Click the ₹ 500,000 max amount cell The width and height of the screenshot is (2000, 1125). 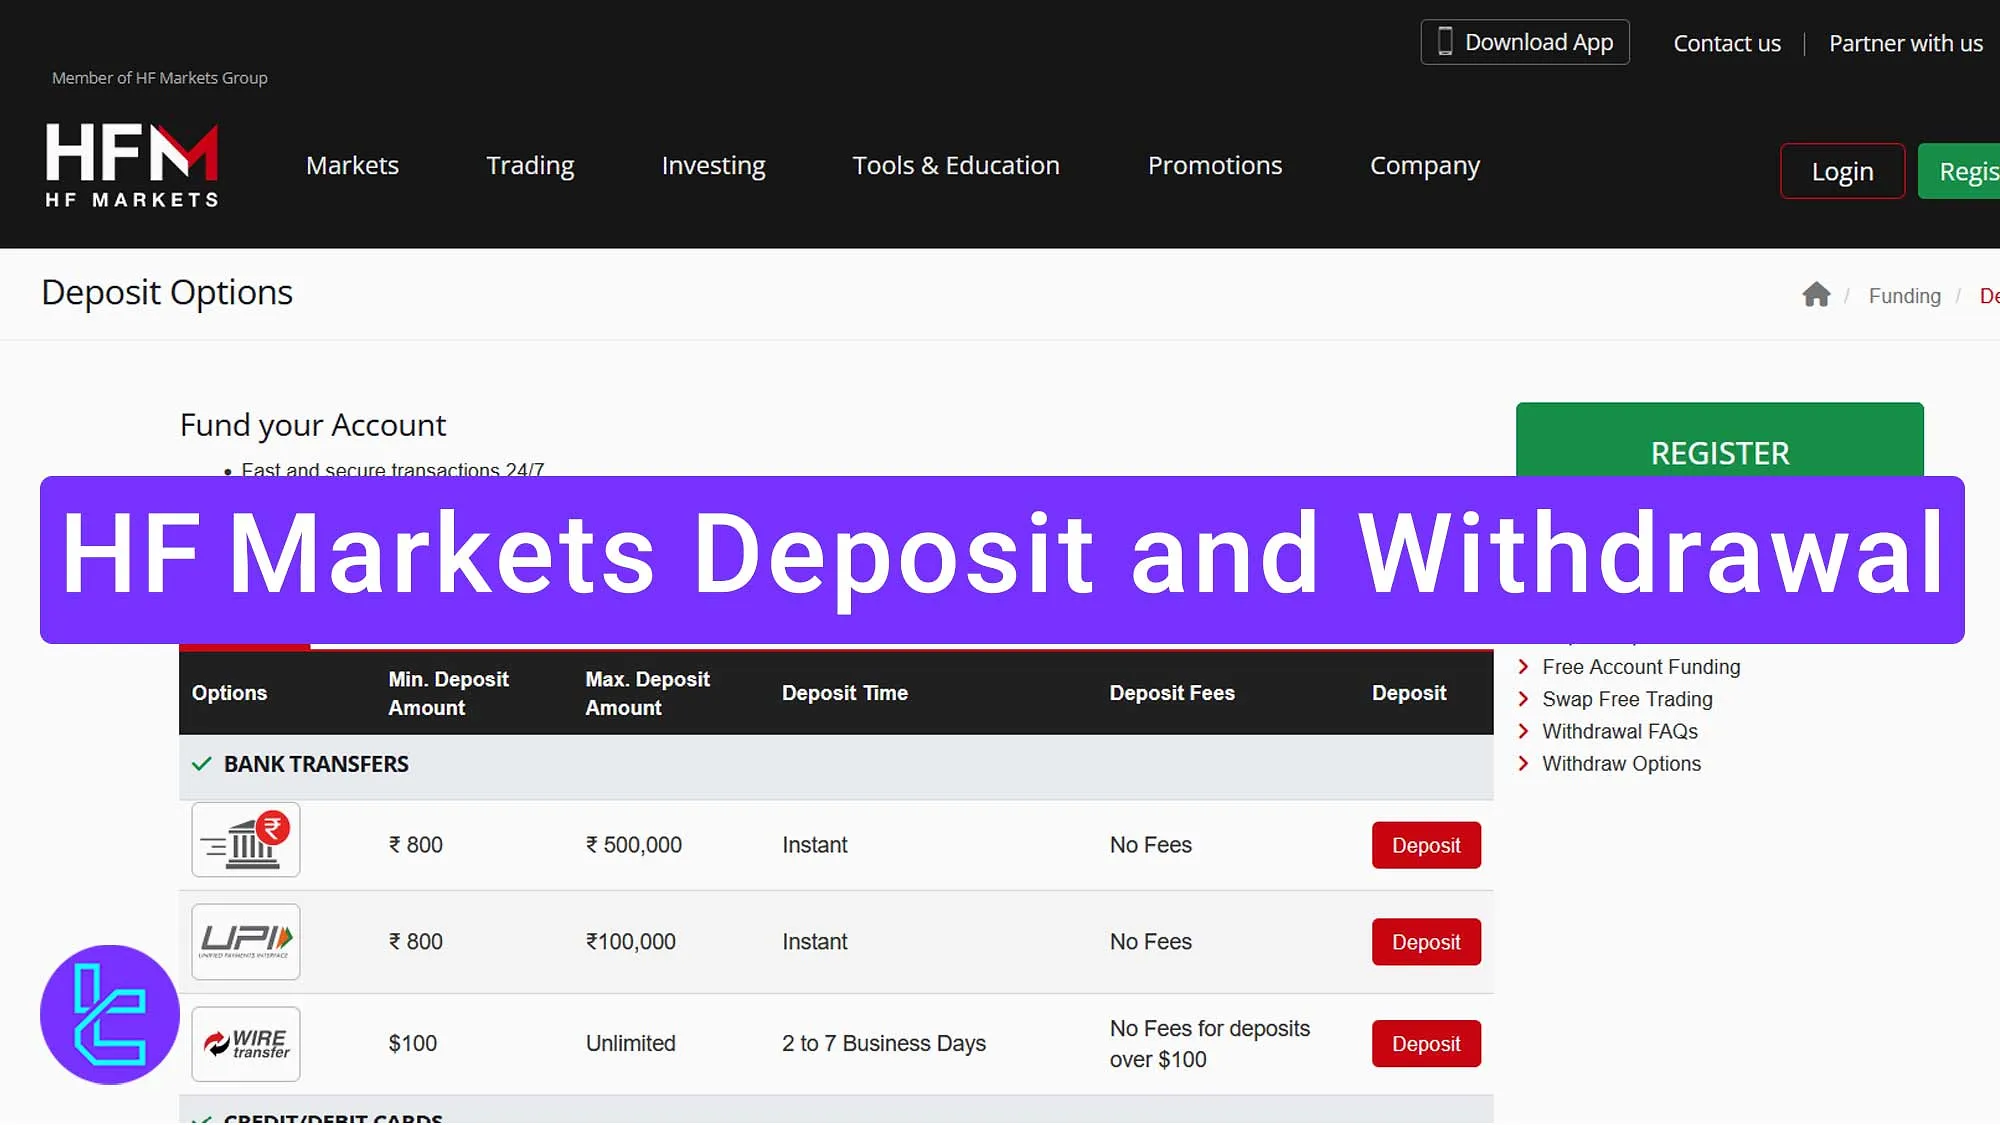coord(634,845)
